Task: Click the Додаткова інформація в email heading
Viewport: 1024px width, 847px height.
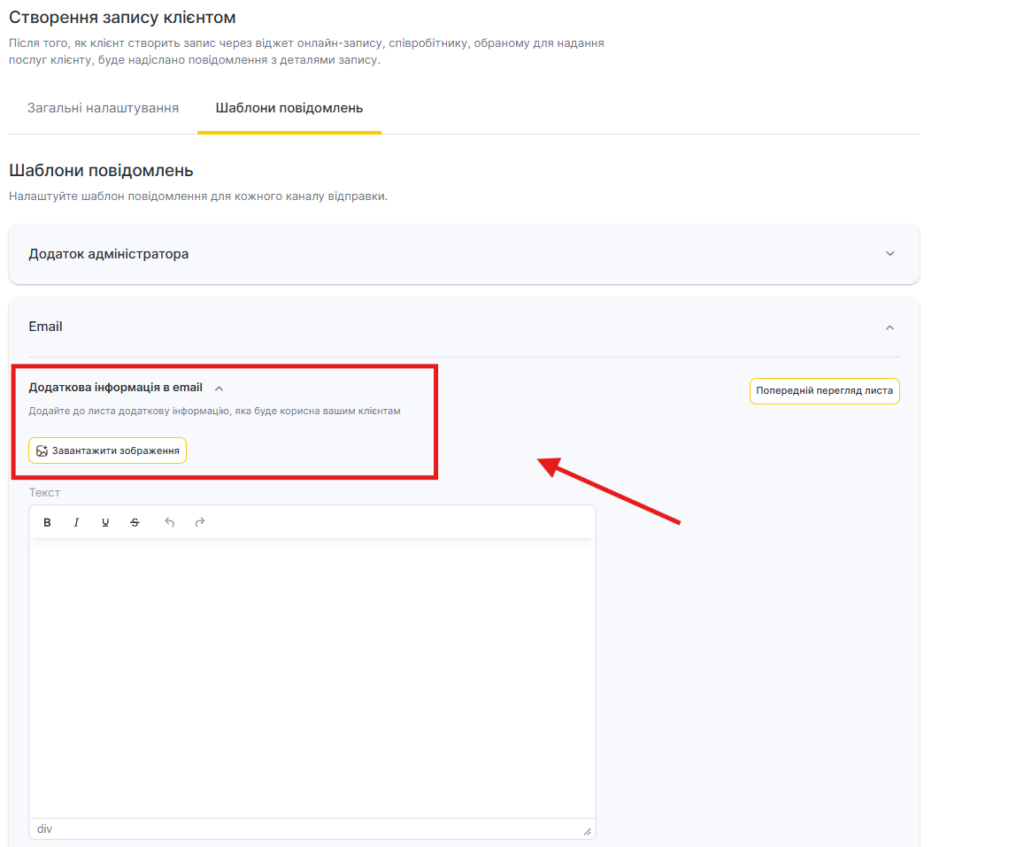Action: point(115,388)
